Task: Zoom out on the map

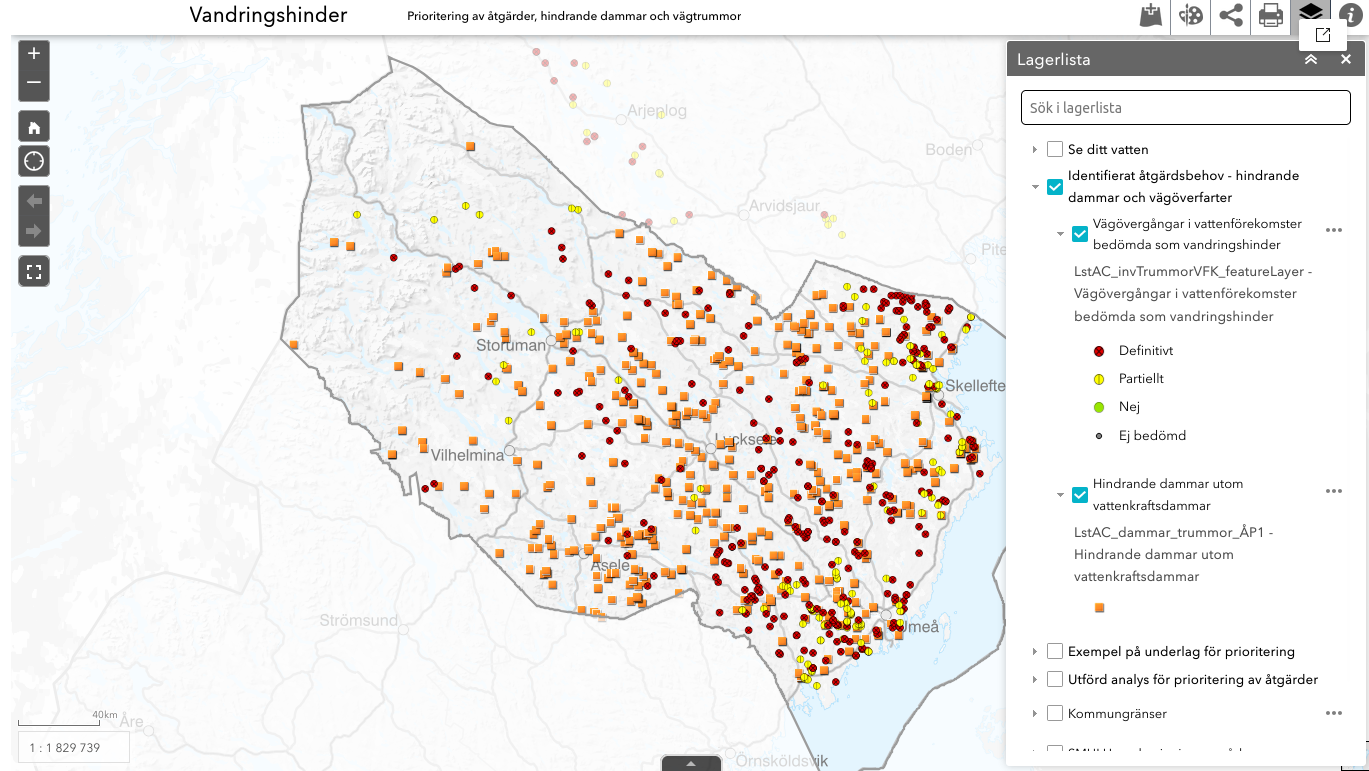Action: coord(34,84)
